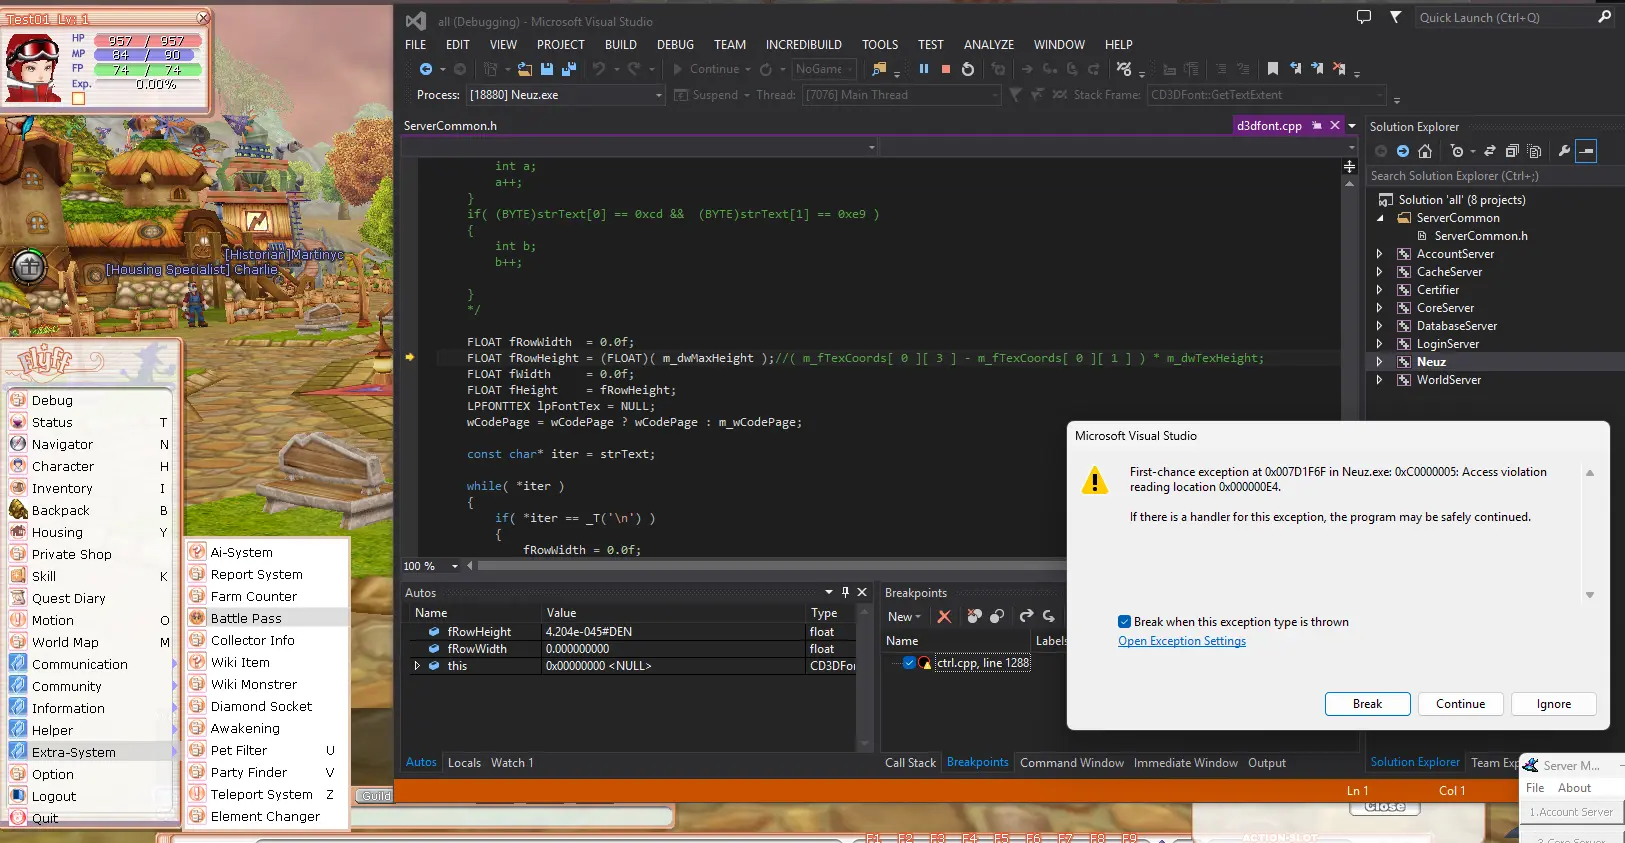Viewport: 1625px width, 843px height.
Task: Open the DEBUG menu
Action: (675, 44)
